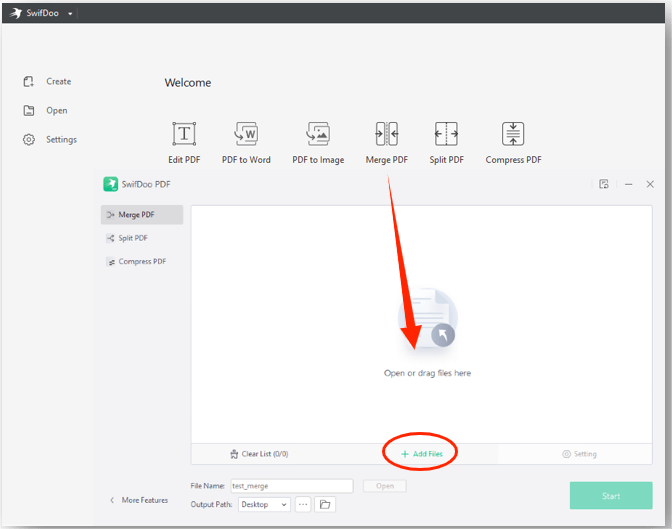Minimize the SwifDoo PDF dialog
The height and width of the screenshot is (529, 672).
pyautogui.click(x=629, y=184)
